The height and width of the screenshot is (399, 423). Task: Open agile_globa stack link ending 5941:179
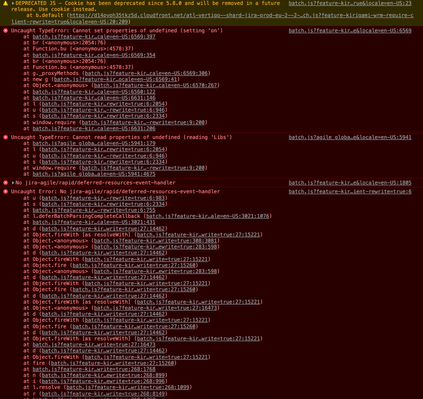coord(94,143)
